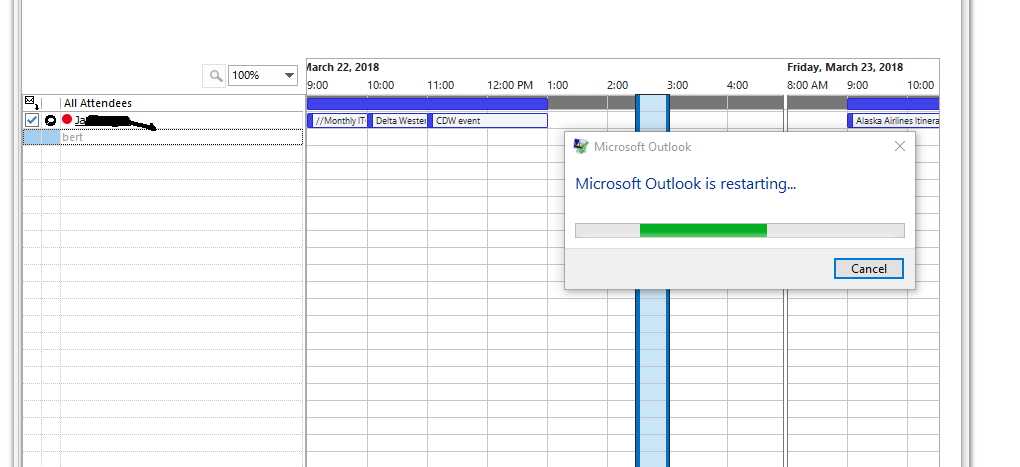Click the 'March 22, 2018' date header

tap(343, 67)
